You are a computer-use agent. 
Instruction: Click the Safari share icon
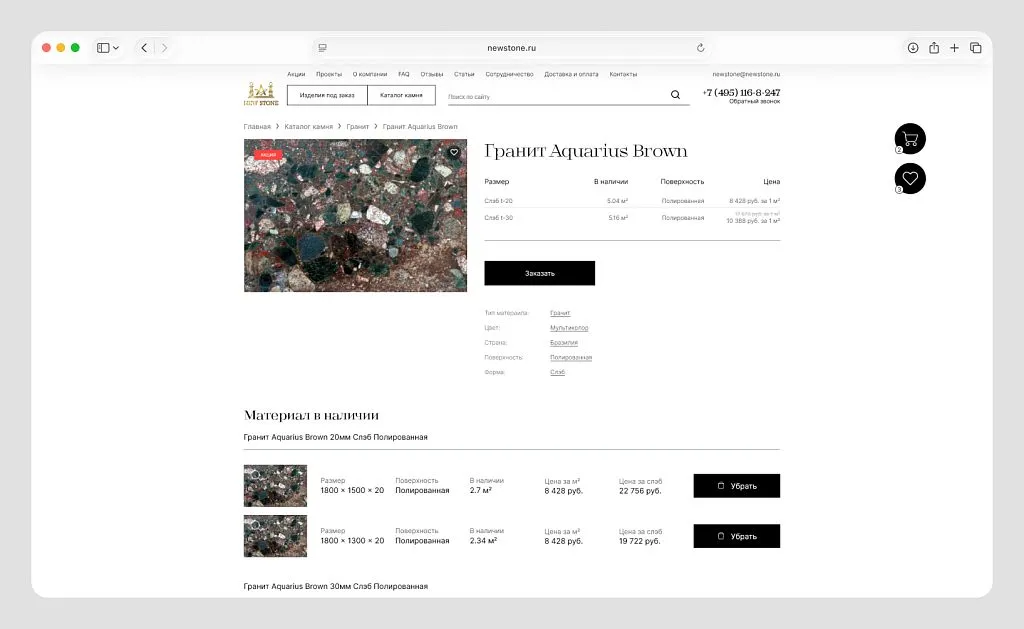point(933,47)
